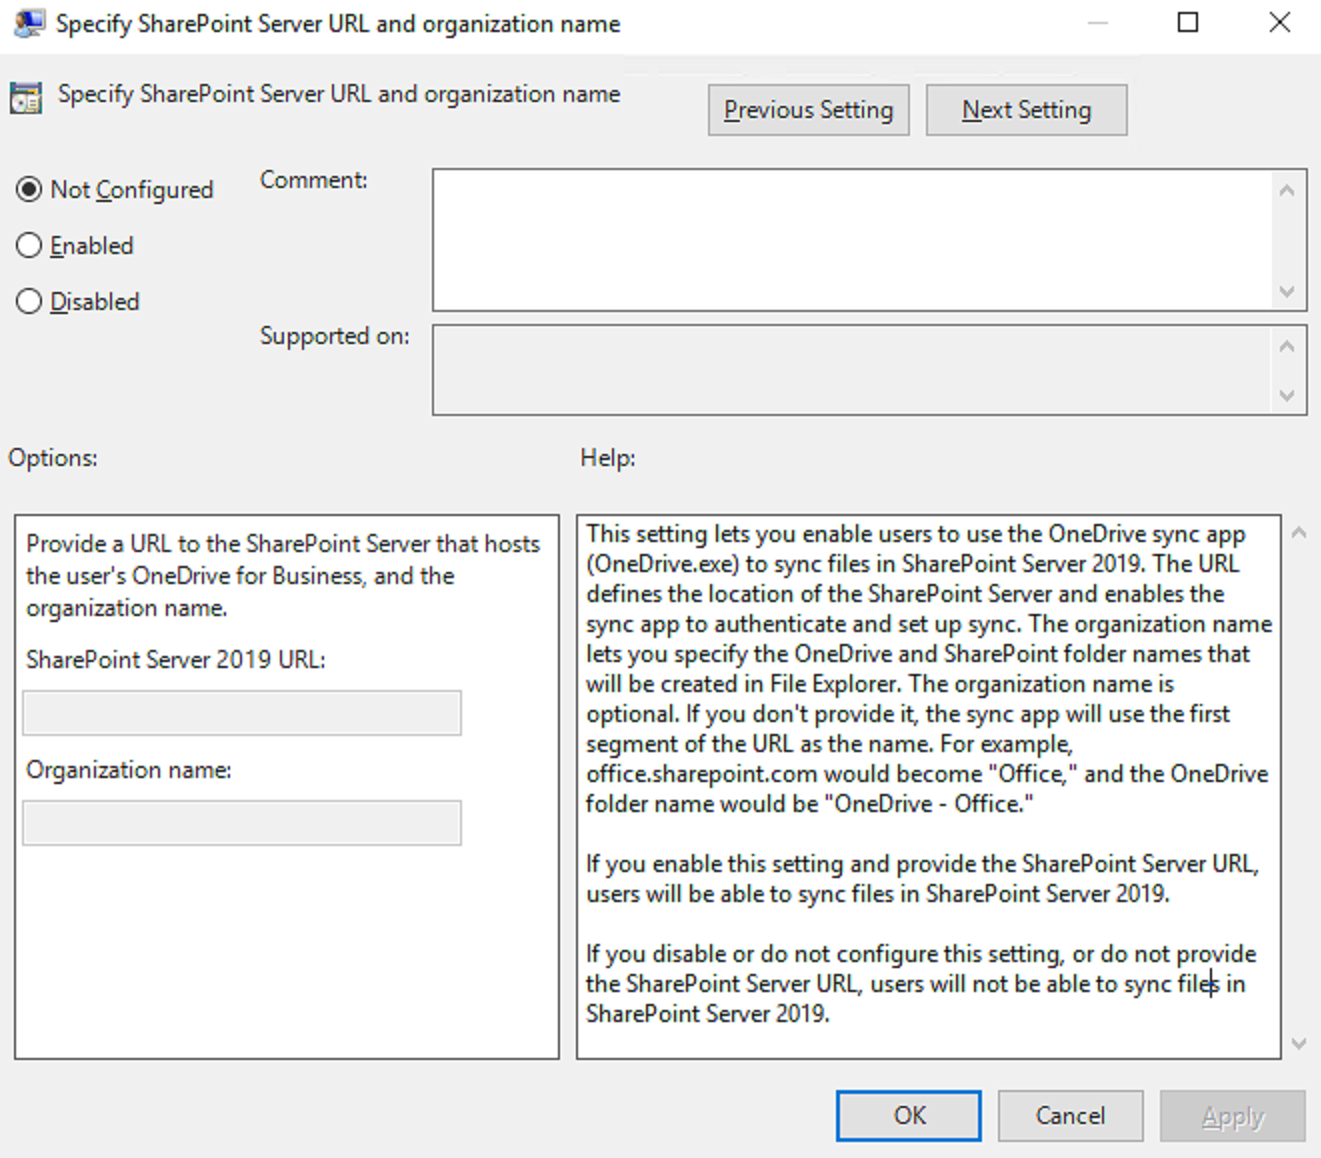Click the 'SharePoint Server 2019 URL:' label
1321x1158 pixels.
tap(176, 660)
